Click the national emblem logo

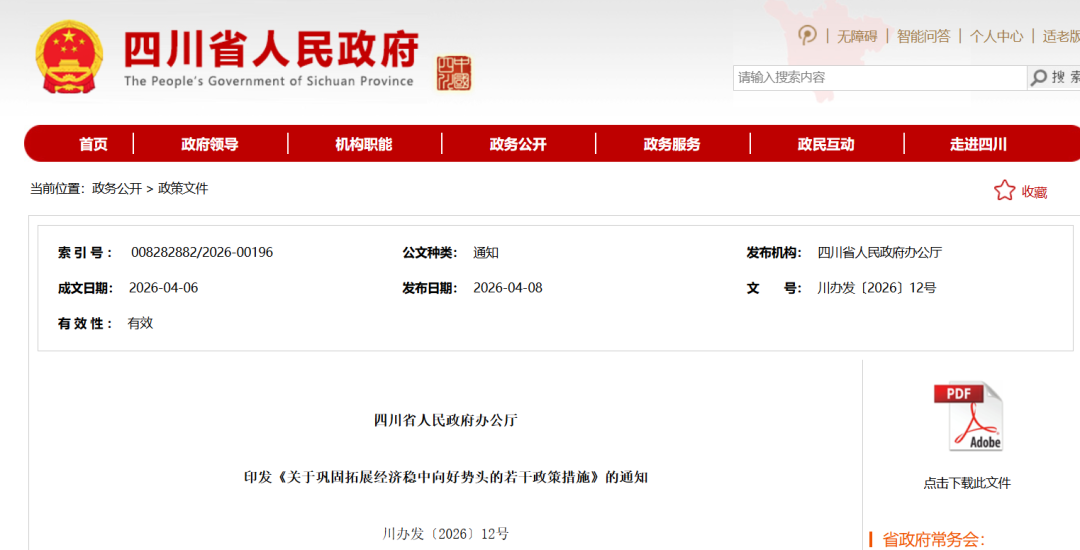(68, 57)
